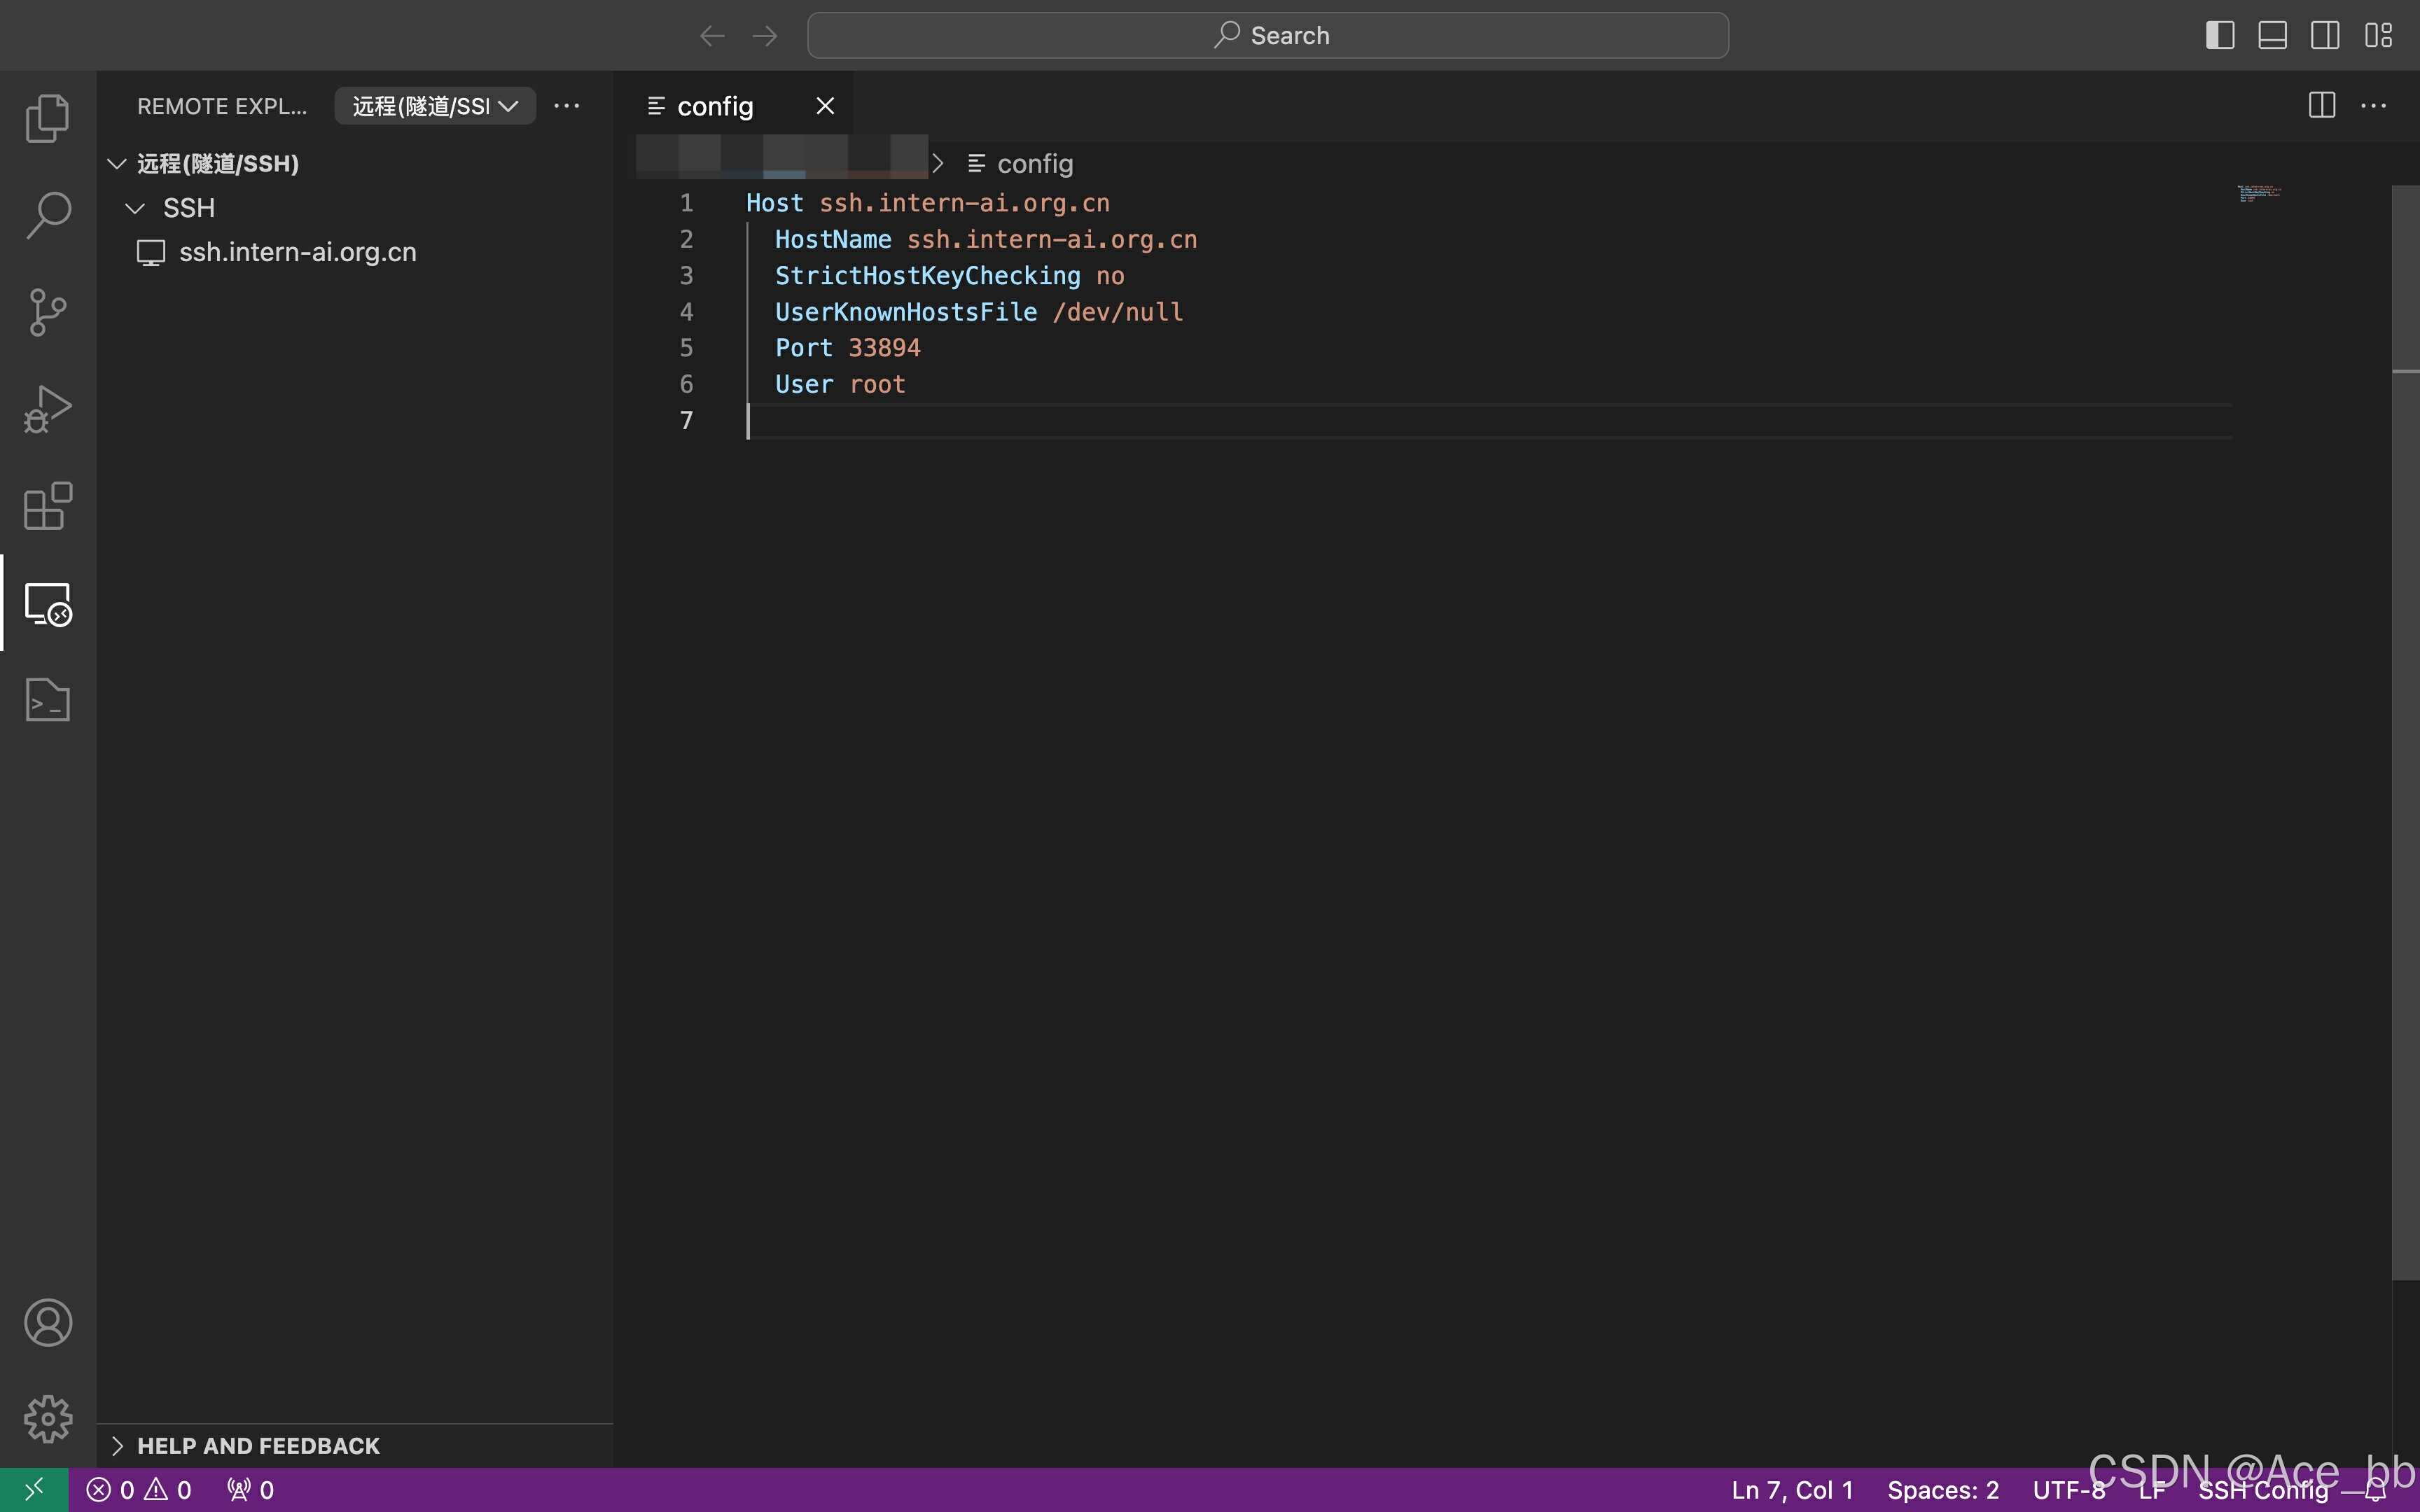Open the Accounts menu icon

point(48,1322)
